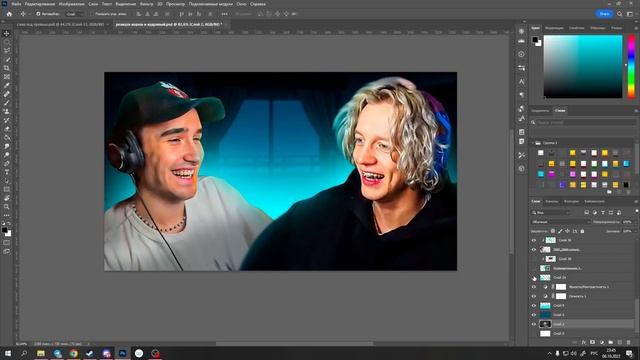Switch to the Библиотеки tab
This screenshot has height=360, width=640.
594,201
